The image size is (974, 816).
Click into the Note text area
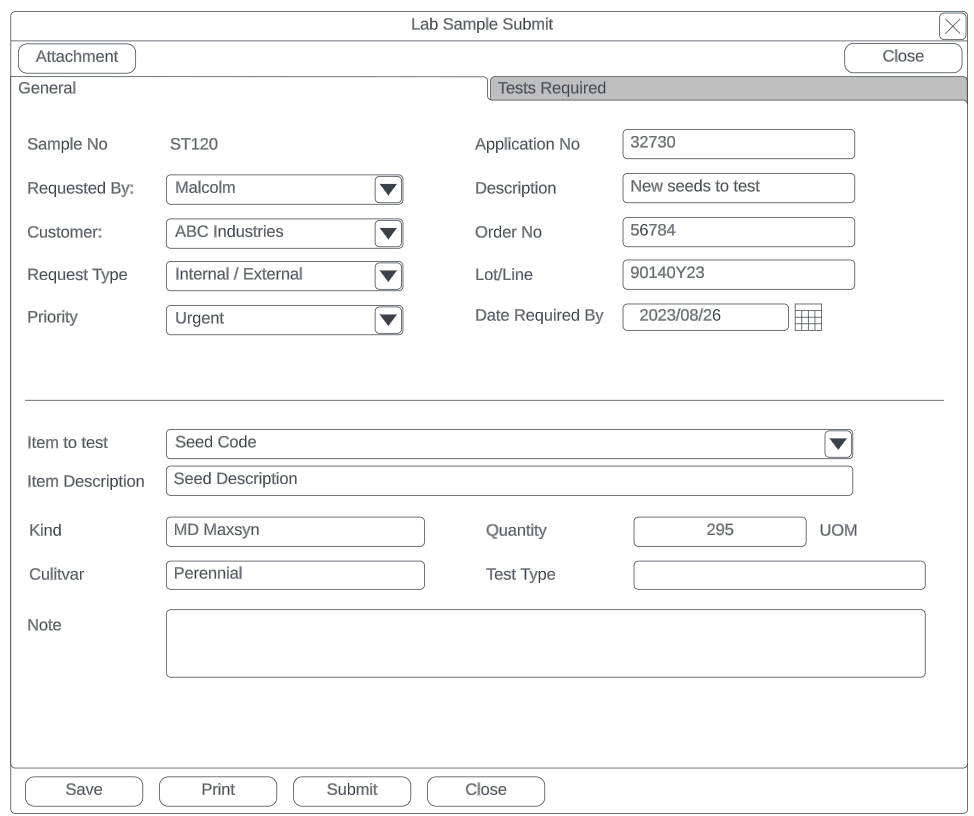pyautogui.click(x=545, y=643)
